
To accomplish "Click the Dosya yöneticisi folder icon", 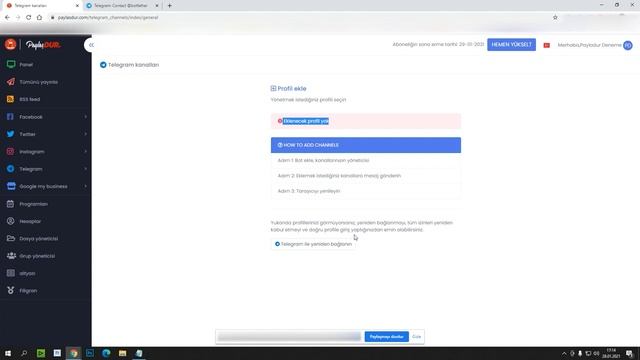I will tap(11, 238).
